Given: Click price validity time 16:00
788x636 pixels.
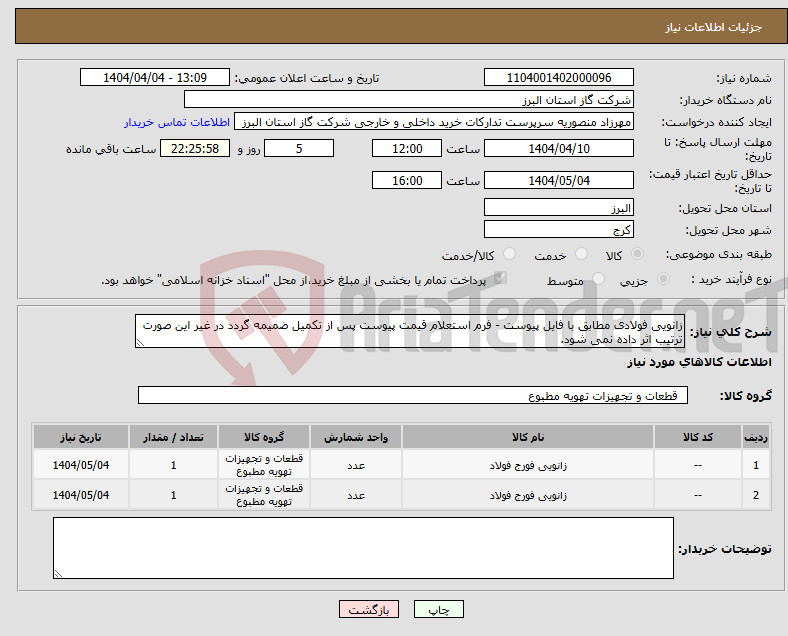Looking at the screenshot, I should pyautogui.click(x=407, y=180).
